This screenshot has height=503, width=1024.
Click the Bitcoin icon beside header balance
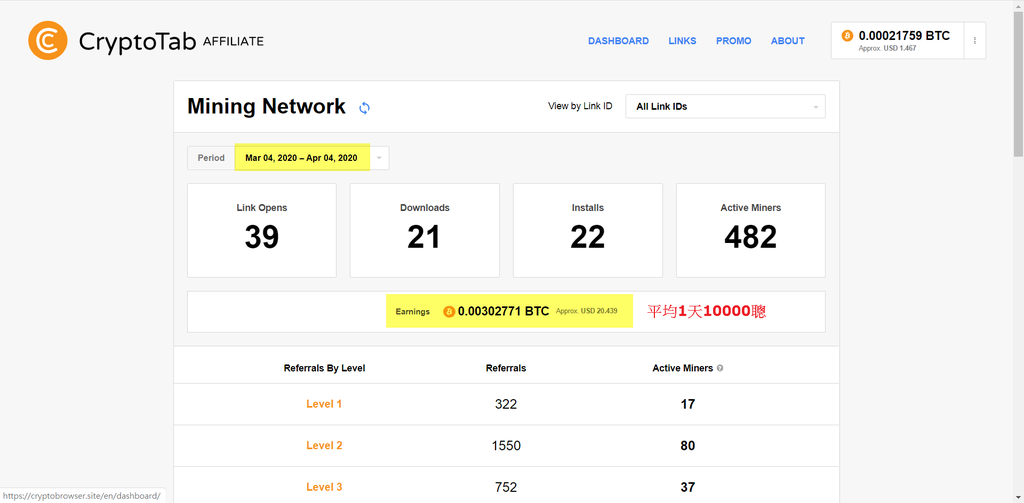point(848,35)
